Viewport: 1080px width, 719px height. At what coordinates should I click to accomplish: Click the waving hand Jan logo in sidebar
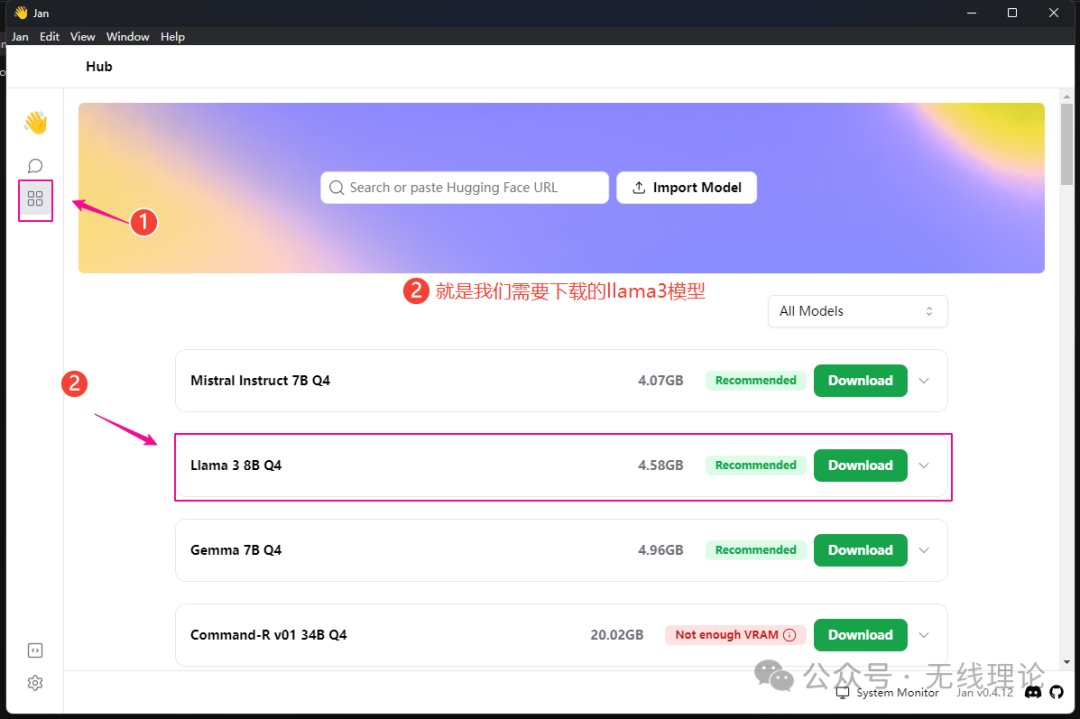[x=35, y=123]
